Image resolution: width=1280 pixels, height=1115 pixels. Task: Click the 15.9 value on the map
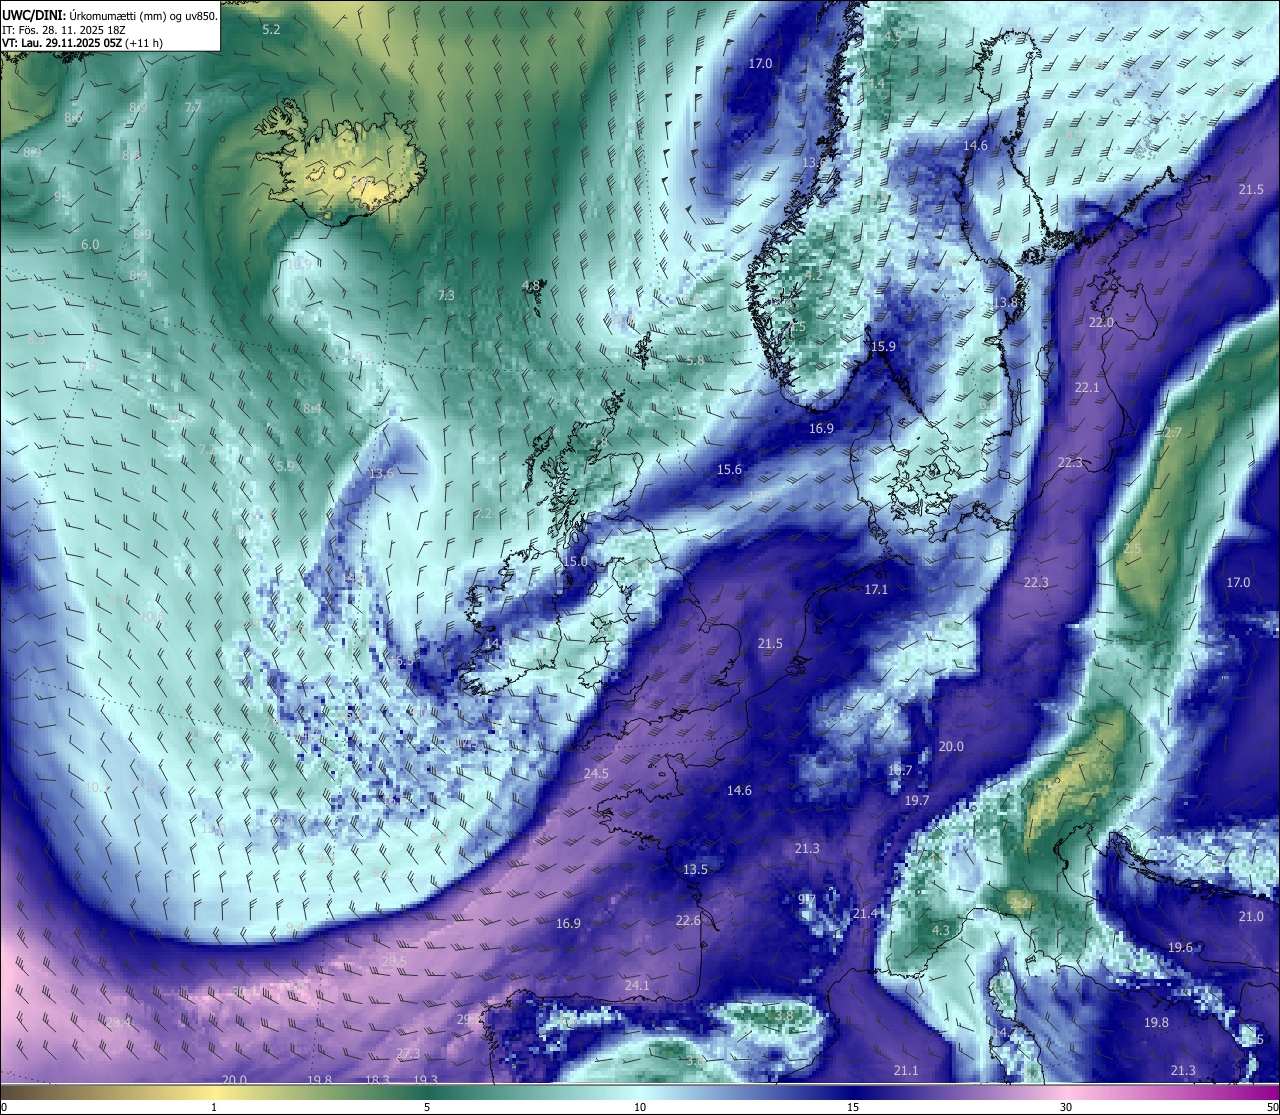point(883,346)
